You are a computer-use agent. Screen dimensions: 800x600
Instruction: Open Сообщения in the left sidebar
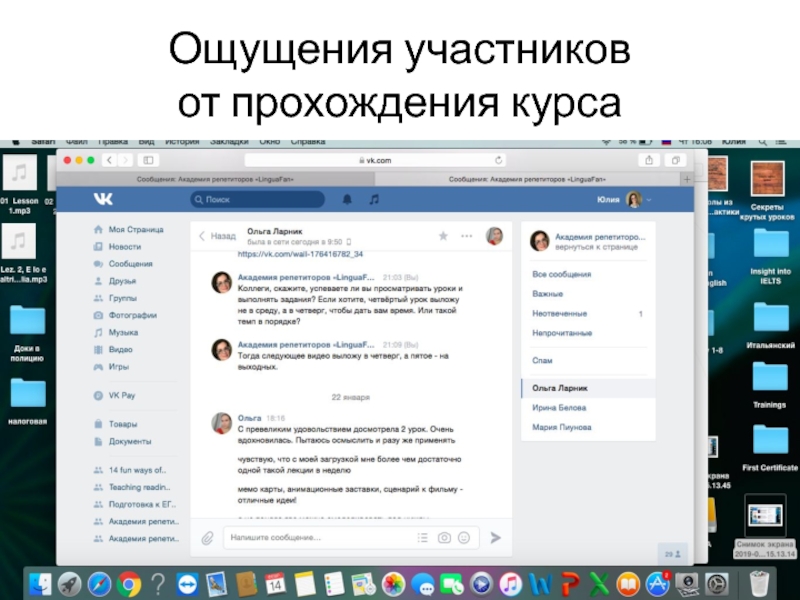130,264
